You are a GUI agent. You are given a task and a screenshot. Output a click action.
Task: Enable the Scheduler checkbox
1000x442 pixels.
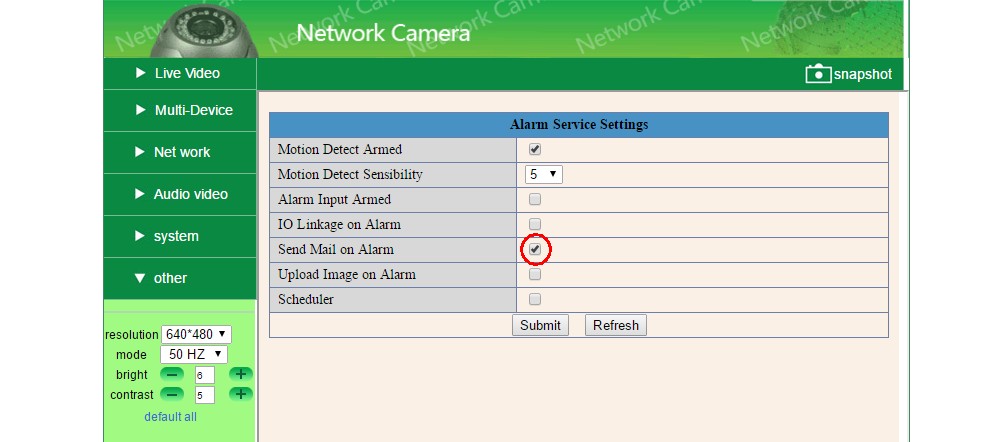click(535, 299)
